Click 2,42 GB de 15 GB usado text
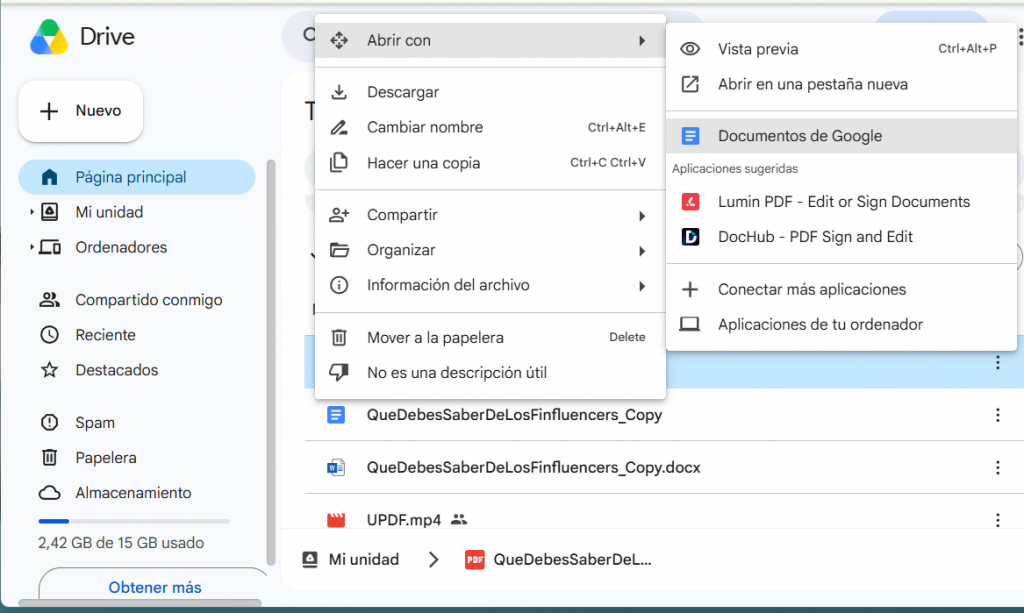Screen dimensions: 1024x613 click(121, 542)
